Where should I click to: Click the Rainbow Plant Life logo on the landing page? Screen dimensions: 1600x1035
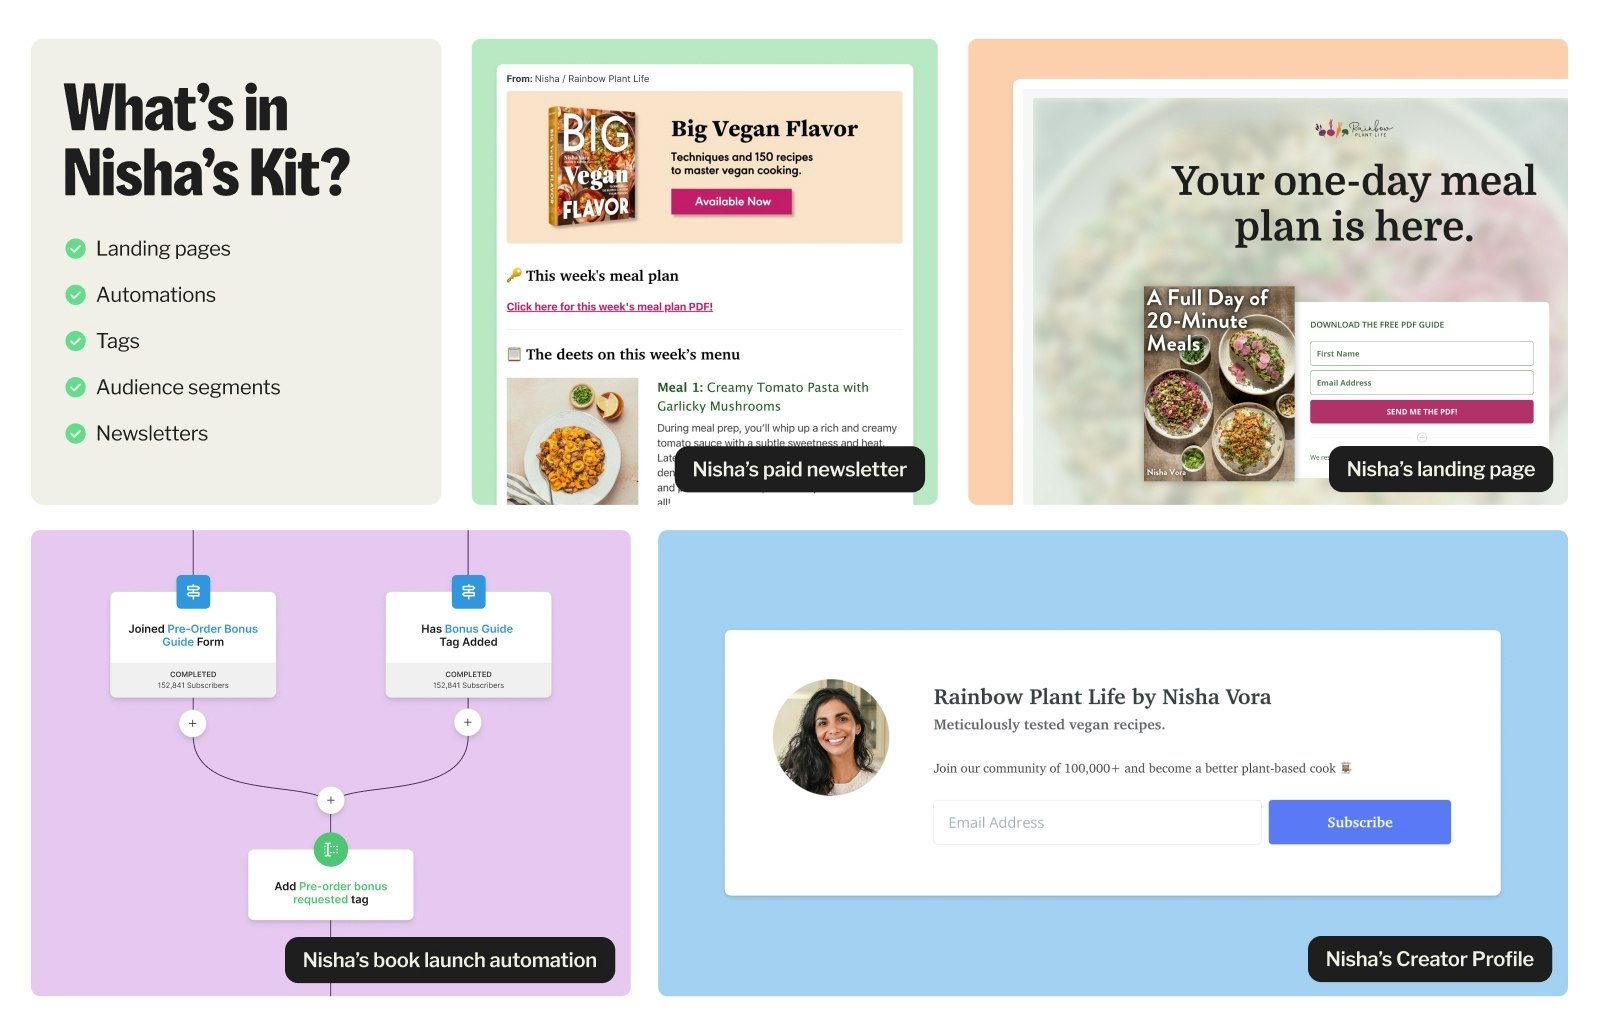pyautogui.click(x=1353, y=129)
